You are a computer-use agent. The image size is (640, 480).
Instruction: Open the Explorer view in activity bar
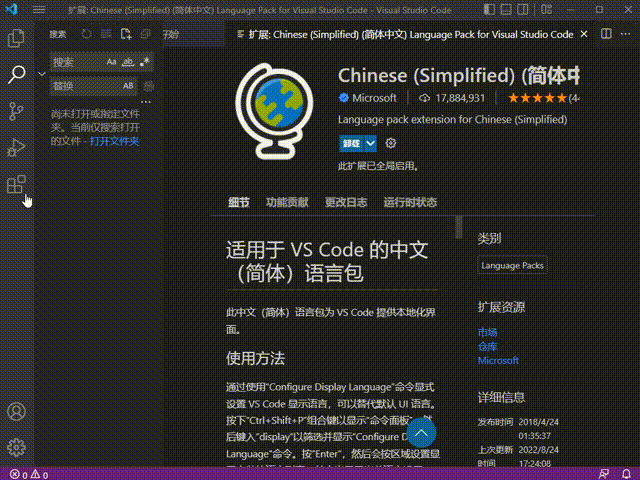[x=16, y=38]
